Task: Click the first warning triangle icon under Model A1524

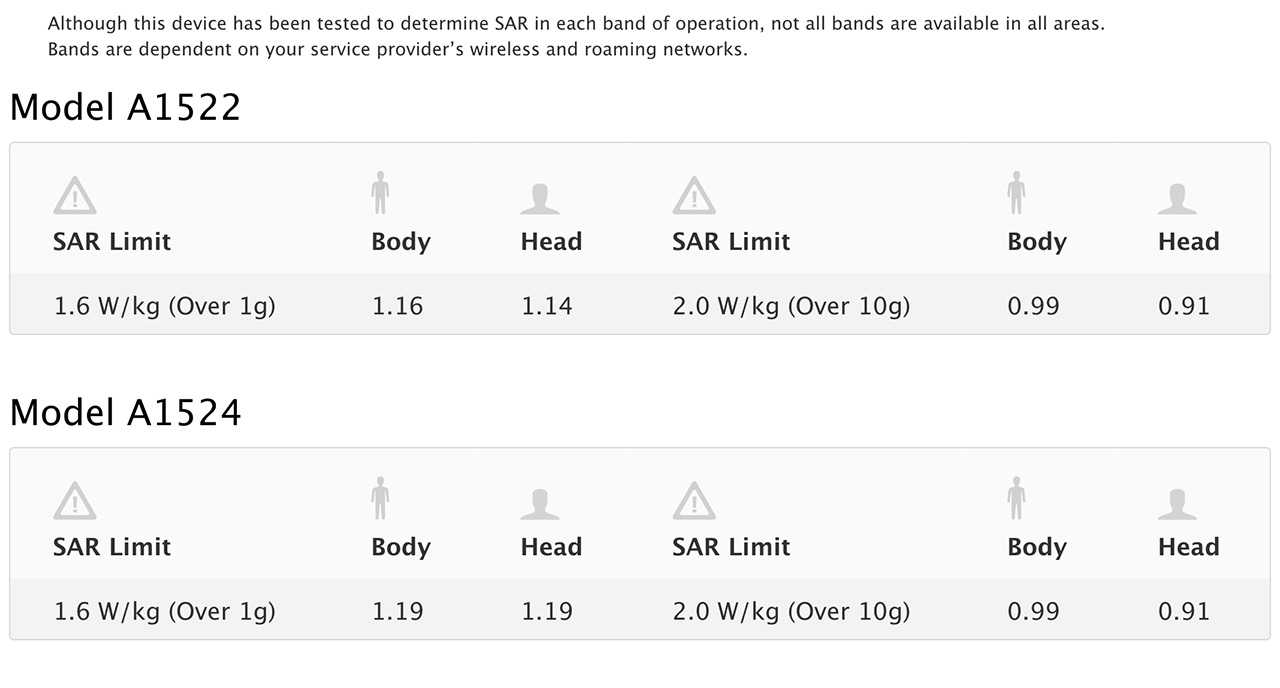Action: 75,500
